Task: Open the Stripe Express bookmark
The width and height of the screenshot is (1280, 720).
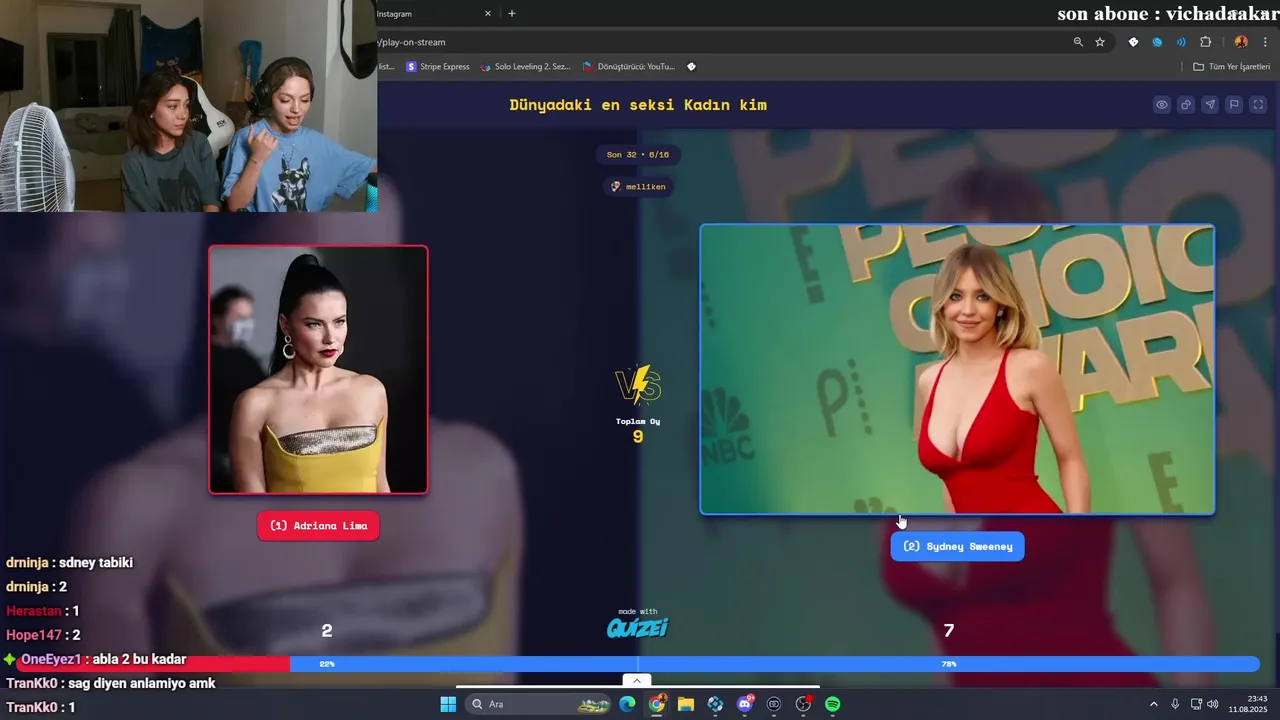Action: coord(438,67)
